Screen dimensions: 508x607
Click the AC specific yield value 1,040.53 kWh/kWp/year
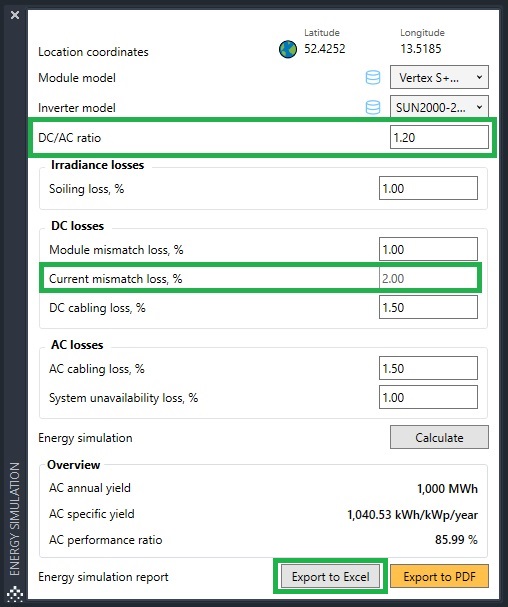tap(412, 514)
